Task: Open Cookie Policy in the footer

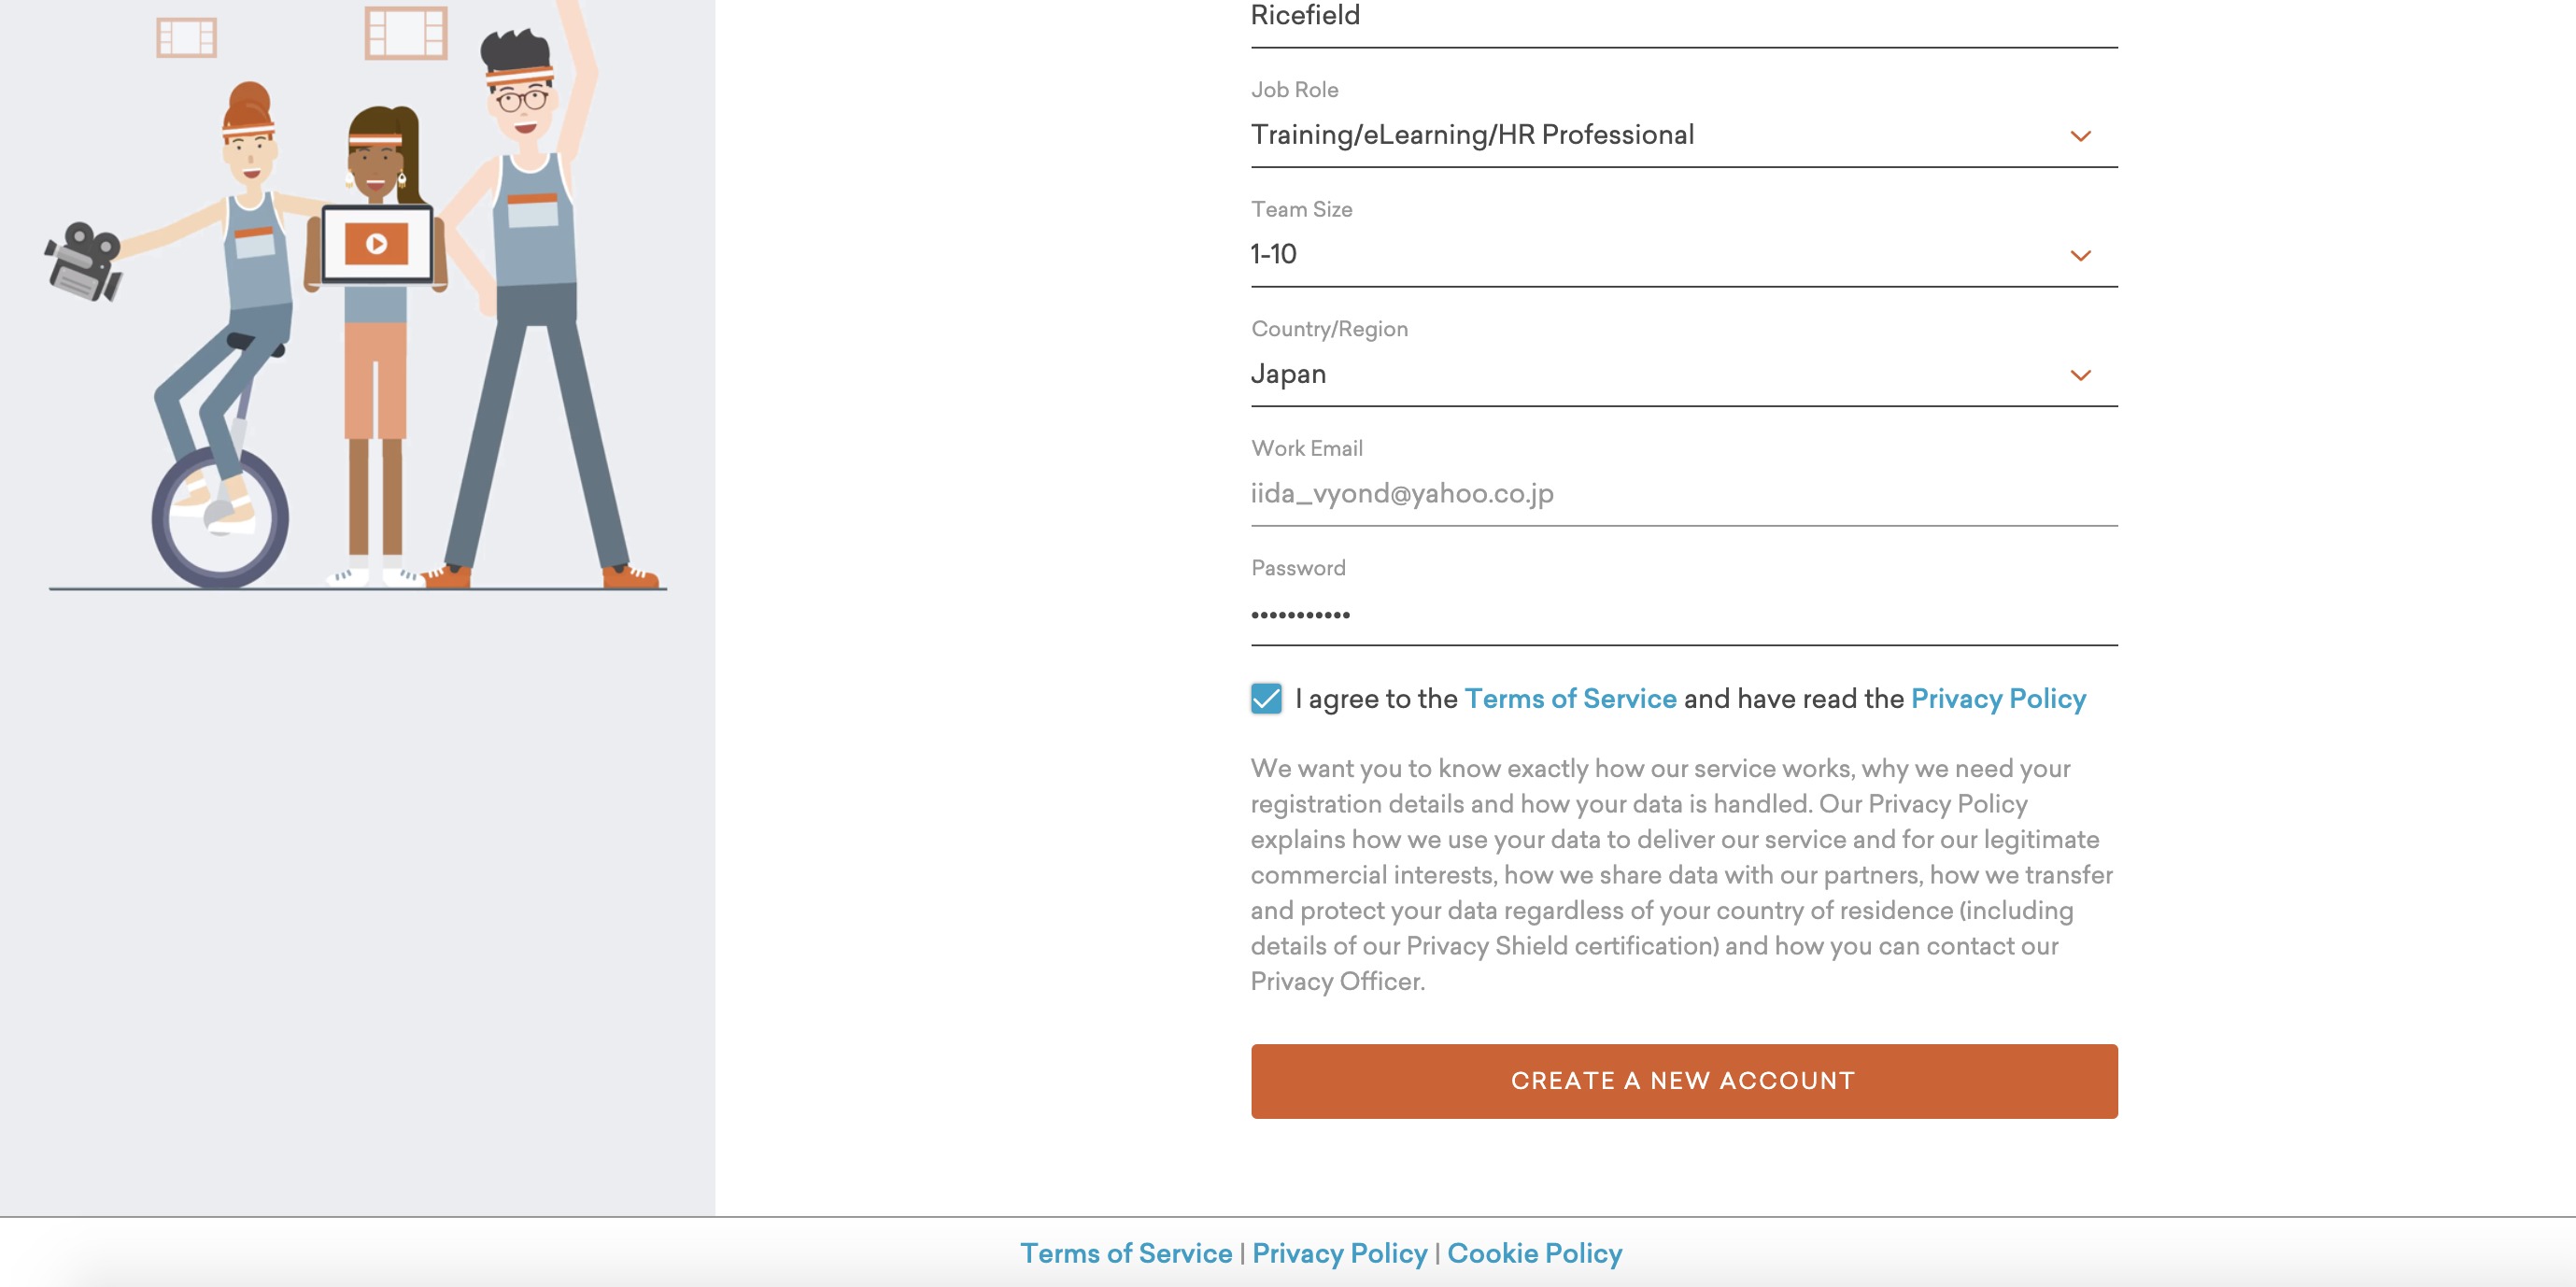Action: coord(1535,1253)
